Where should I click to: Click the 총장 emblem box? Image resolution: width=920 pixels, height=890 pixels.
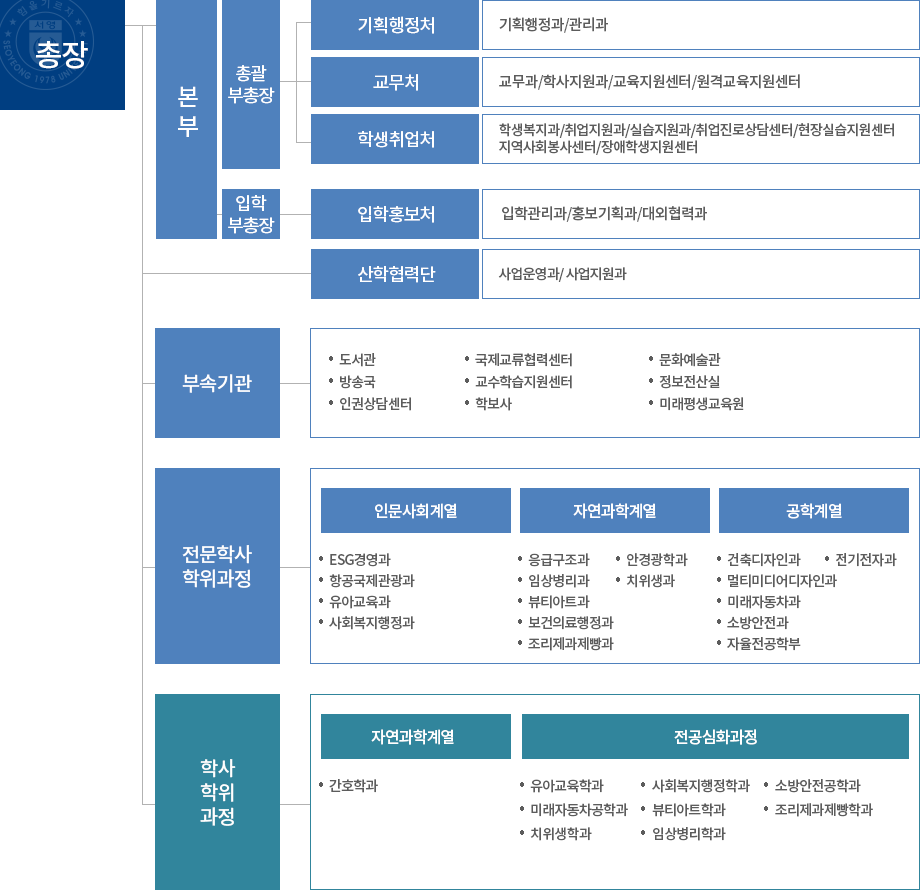(x=61, y=55)
